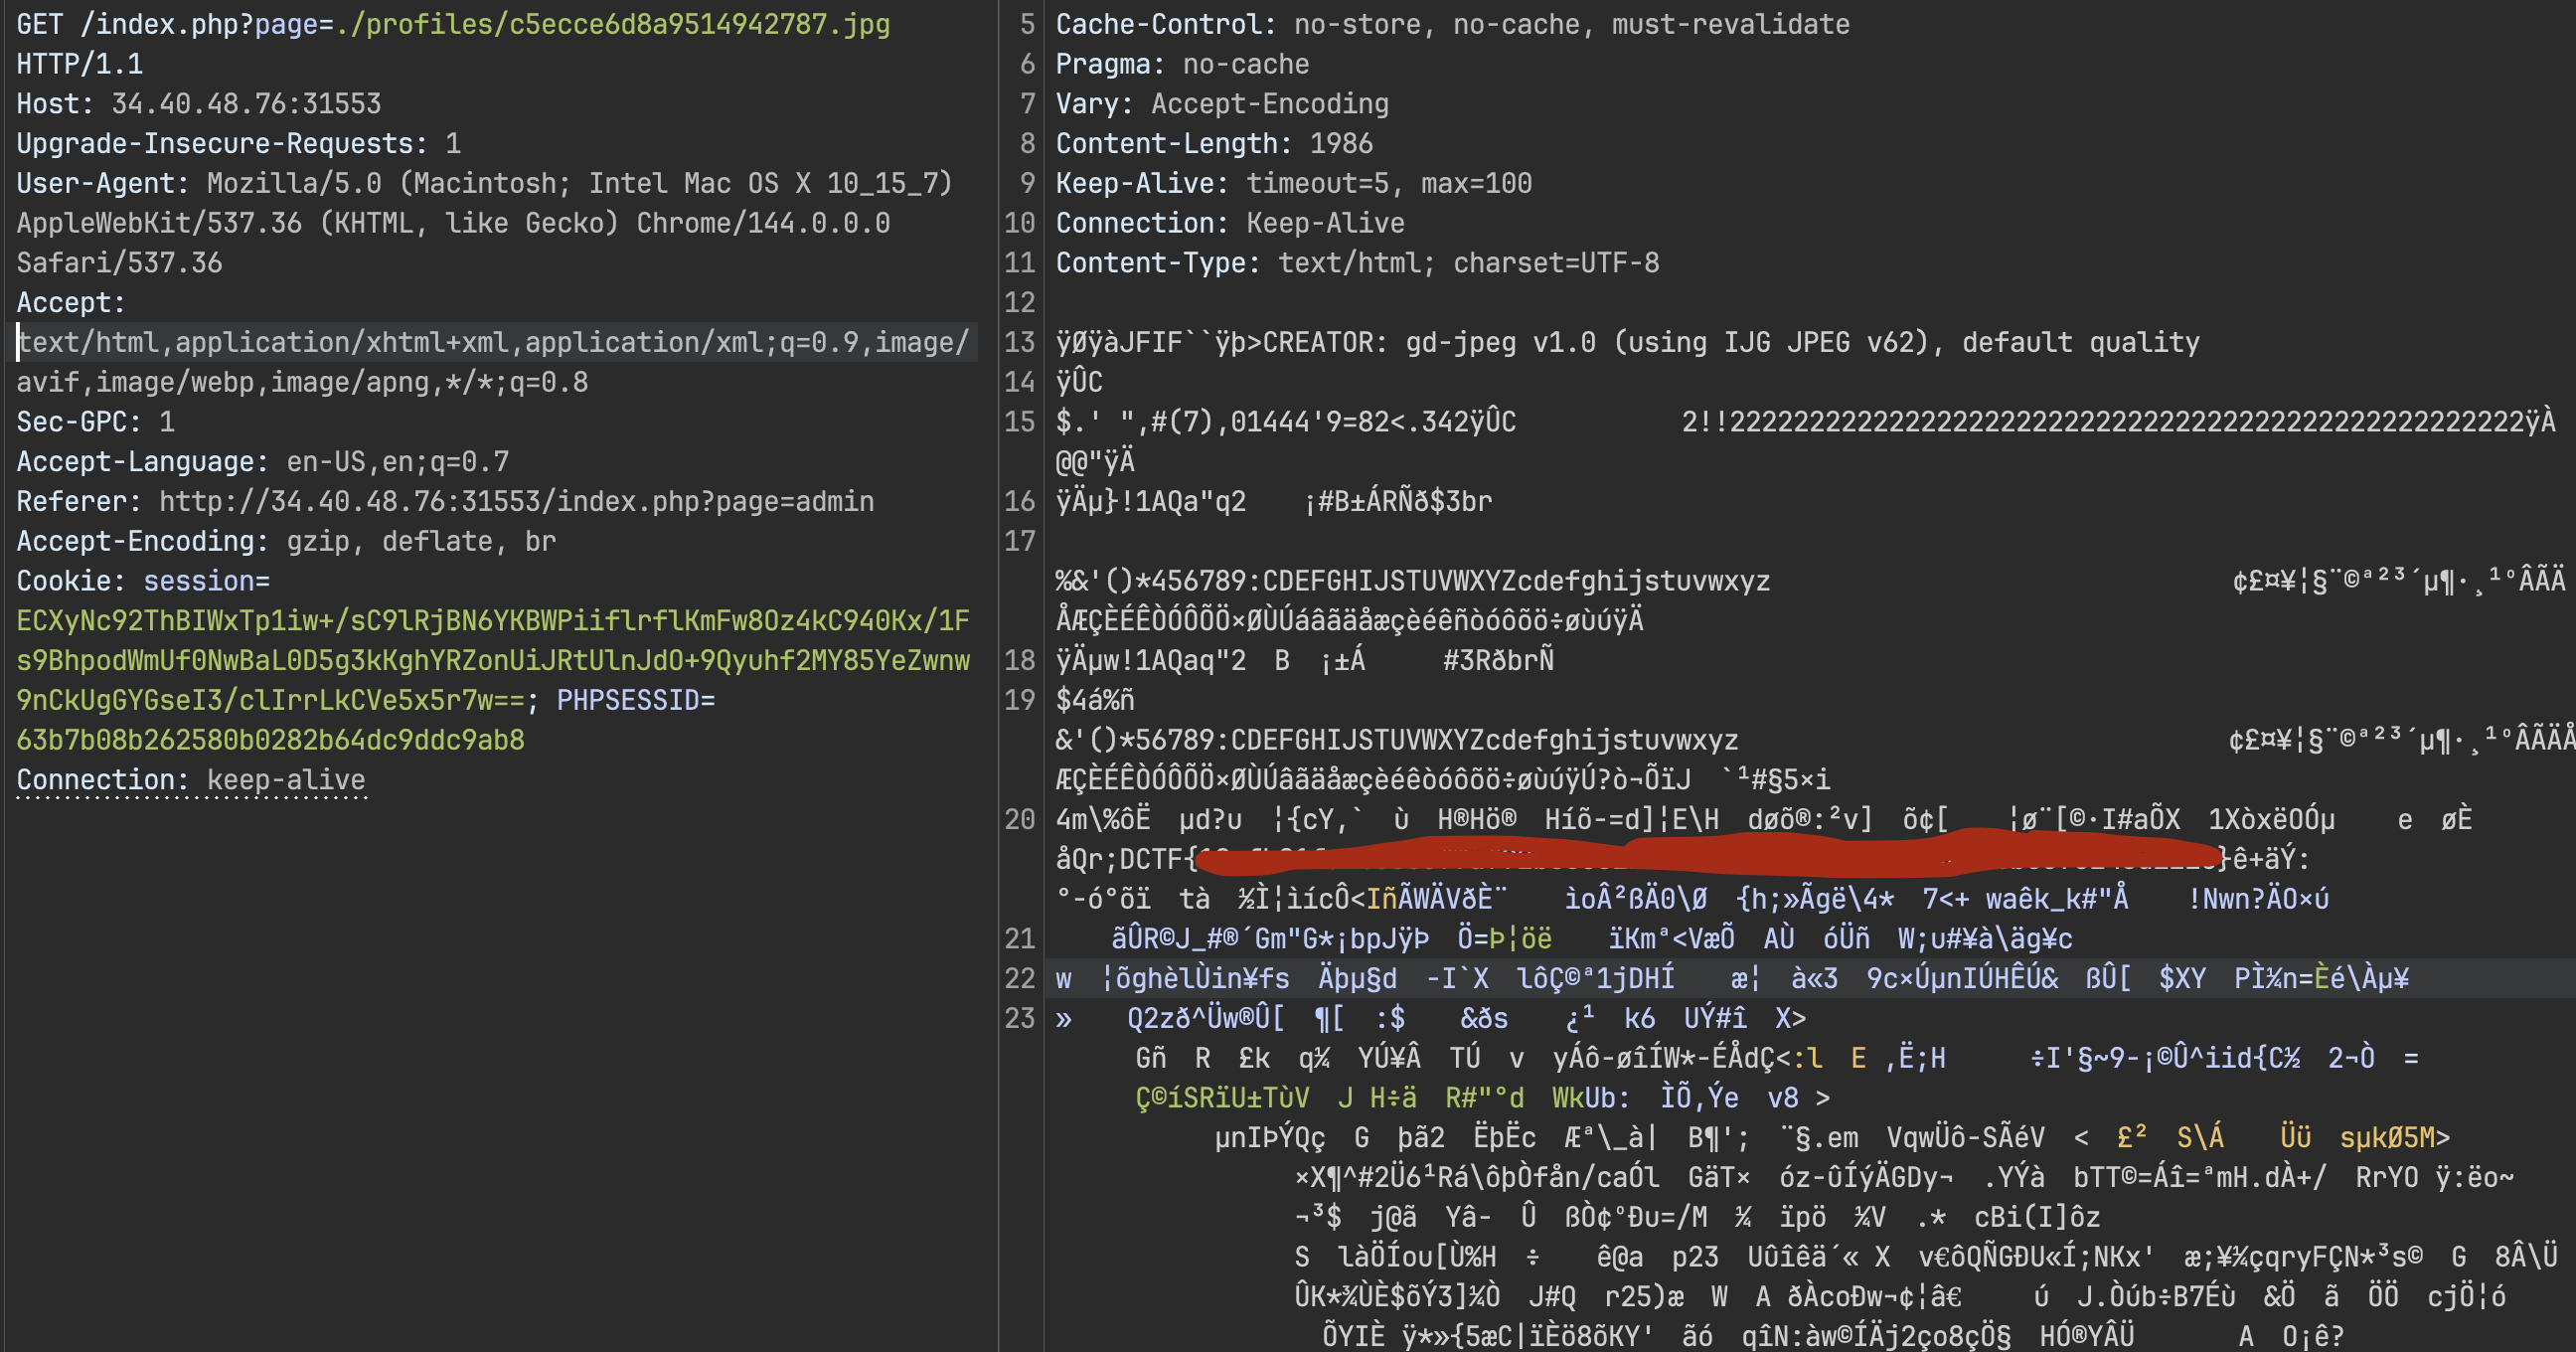
Task: Click the Content-Length 1986 response header
Action: [x=1214, y=144]
